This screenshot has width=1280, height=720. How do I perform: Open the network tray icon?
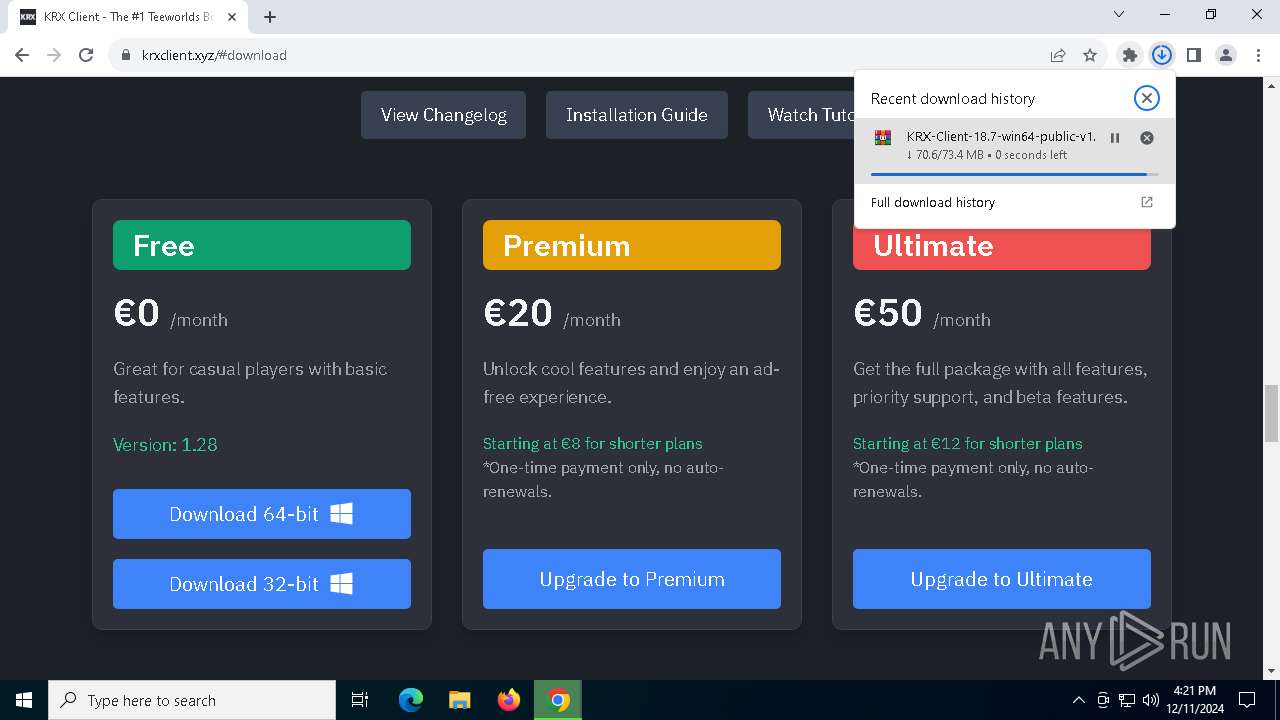pyautogui.click(x=1127, y=700)
